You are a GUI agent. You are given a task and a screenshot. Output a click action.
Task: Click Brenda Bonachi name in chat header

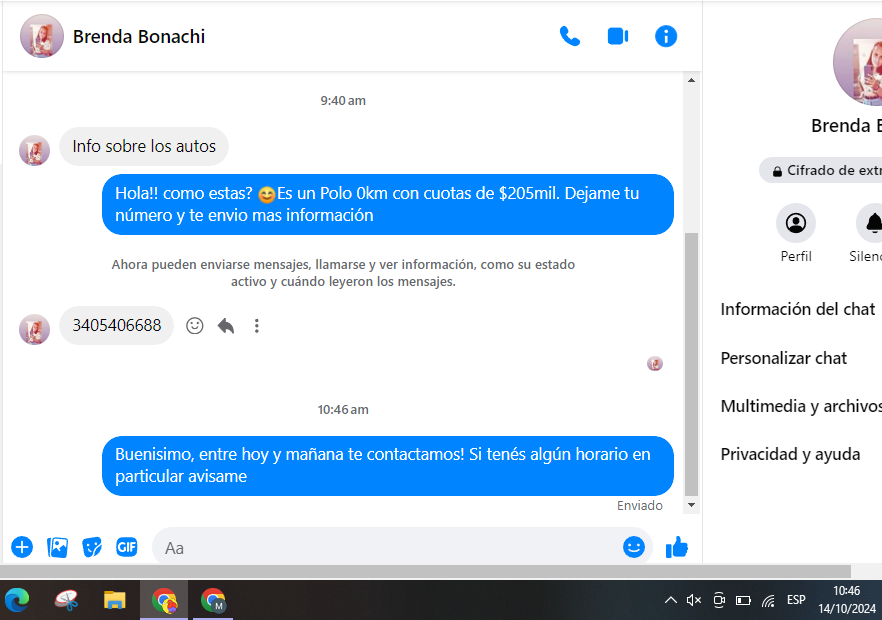139,37
